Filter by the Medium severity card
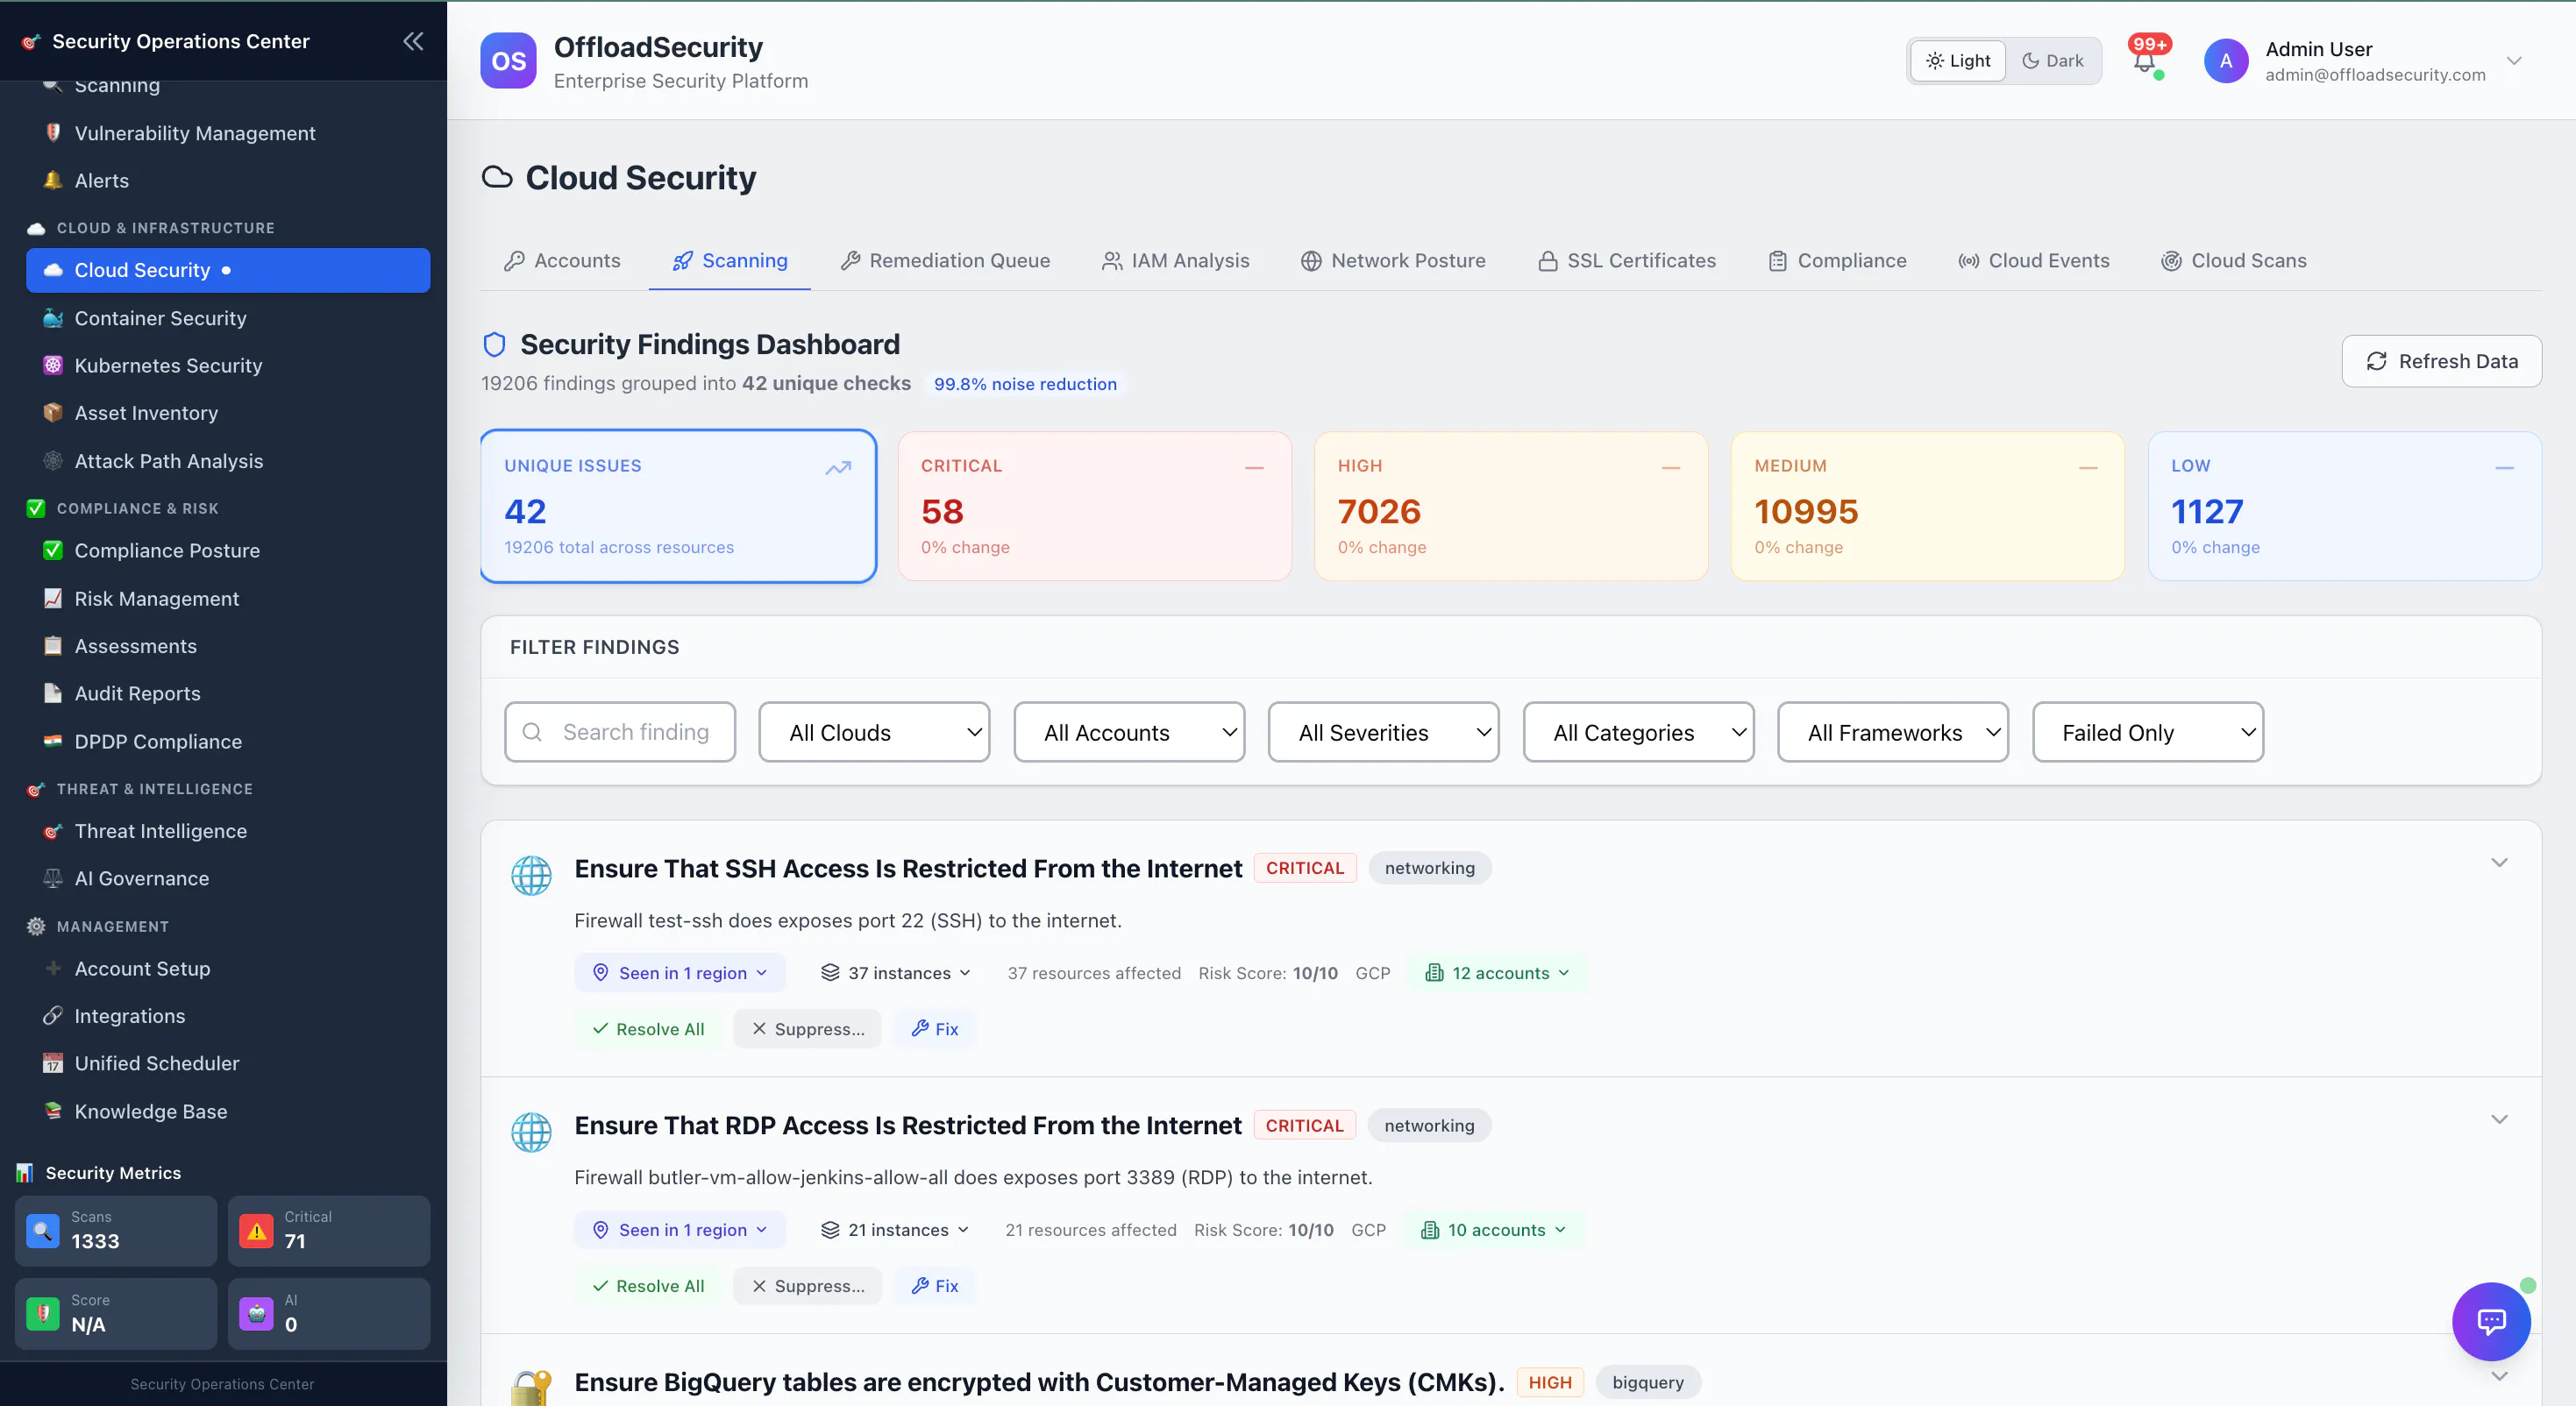This screenshot has width=2576, height=1406. [x=1927, y=506]
